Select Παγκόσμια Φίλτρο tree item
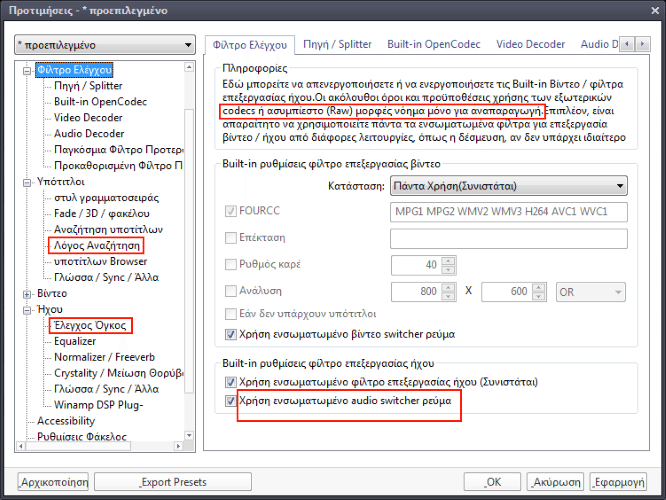This screenshot has height=500, width=666. pos(118,150)
